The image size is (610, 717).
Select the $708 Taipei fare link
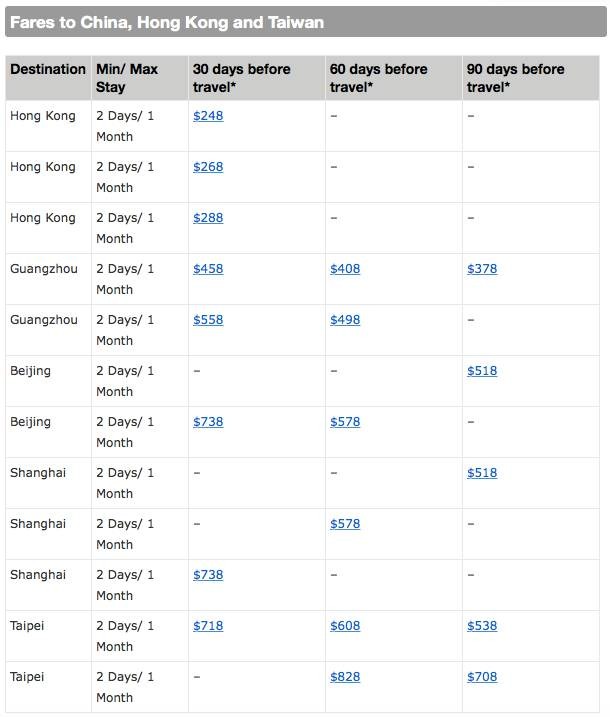(482, 677)
